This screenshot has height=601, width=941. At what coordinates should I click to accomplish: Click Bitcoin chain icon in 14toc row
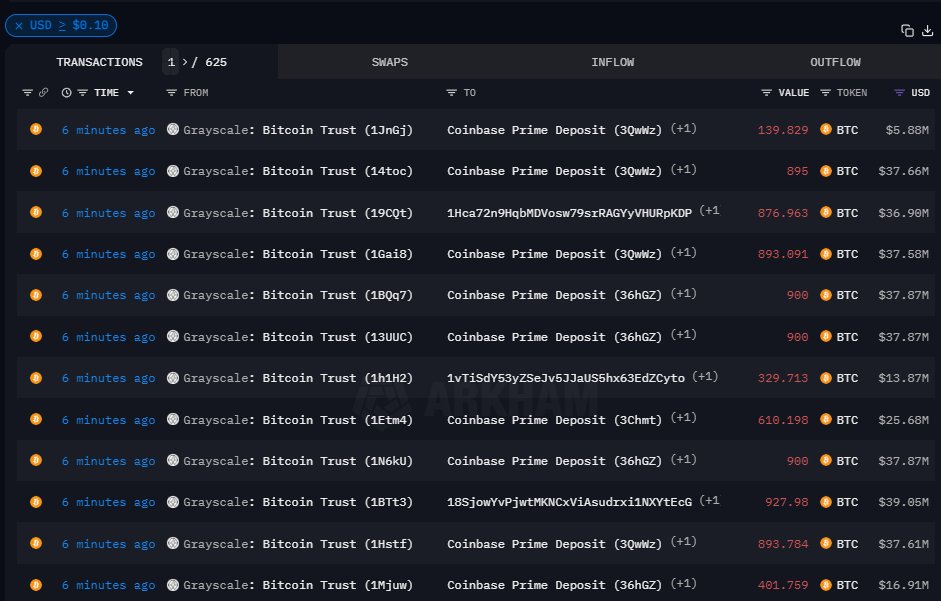click(x=36, y=171)
